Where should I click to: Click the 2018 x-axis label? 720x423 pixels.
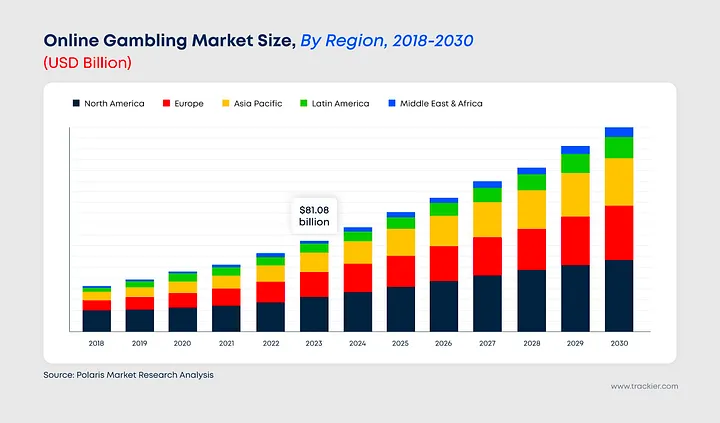coord(96,343)
